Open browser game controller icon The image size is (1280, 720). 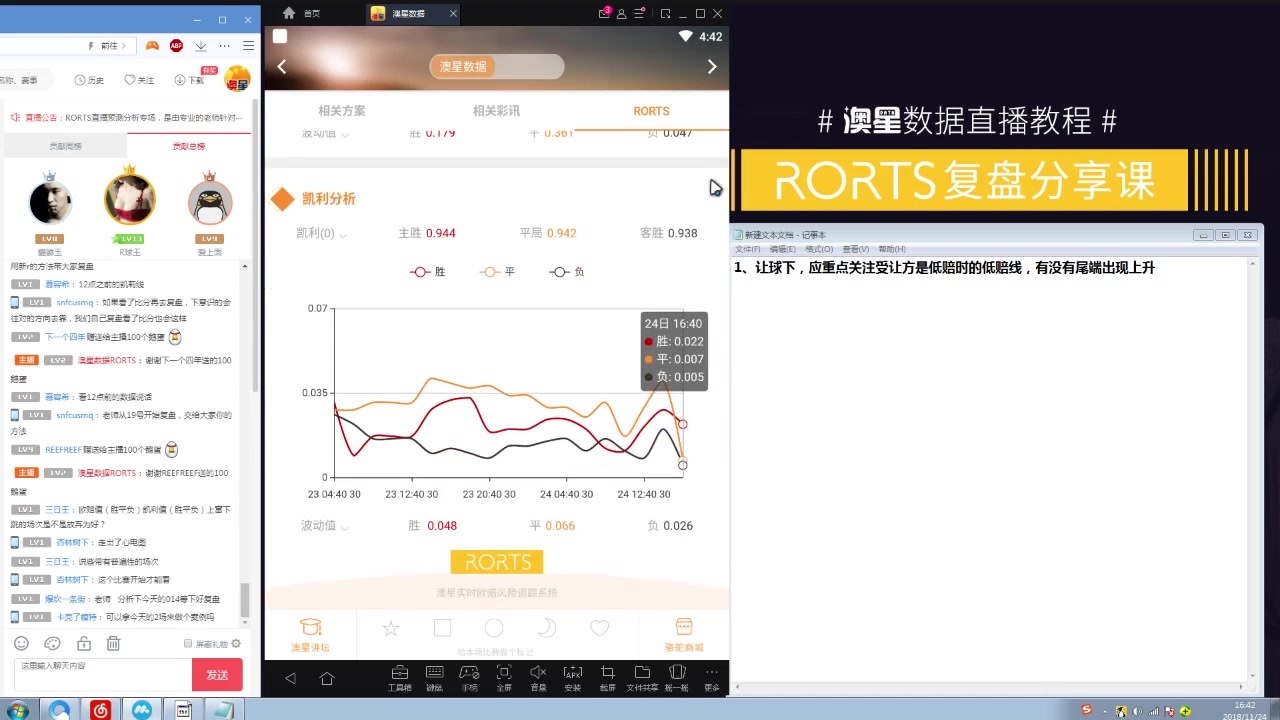pyautogui.click(x=152, y=45)
